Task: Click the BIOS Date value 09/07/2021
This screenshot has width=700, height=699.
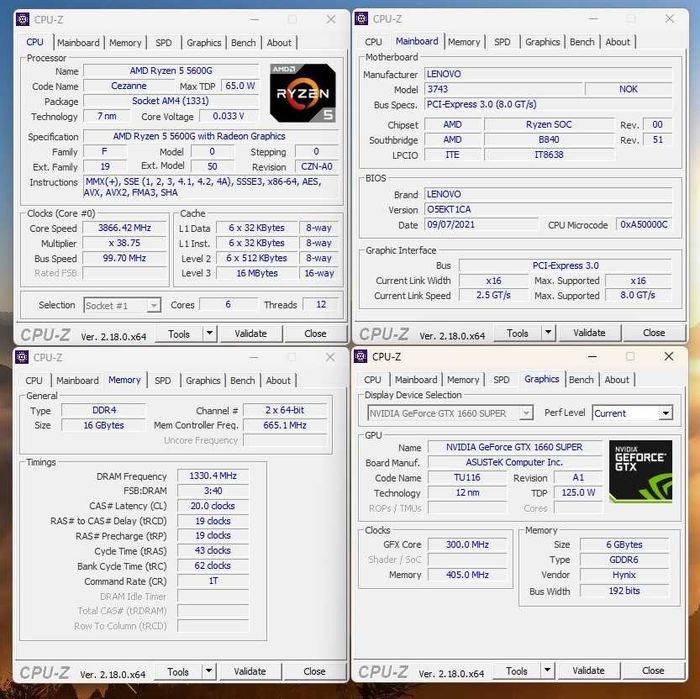Action: (481, 225)
